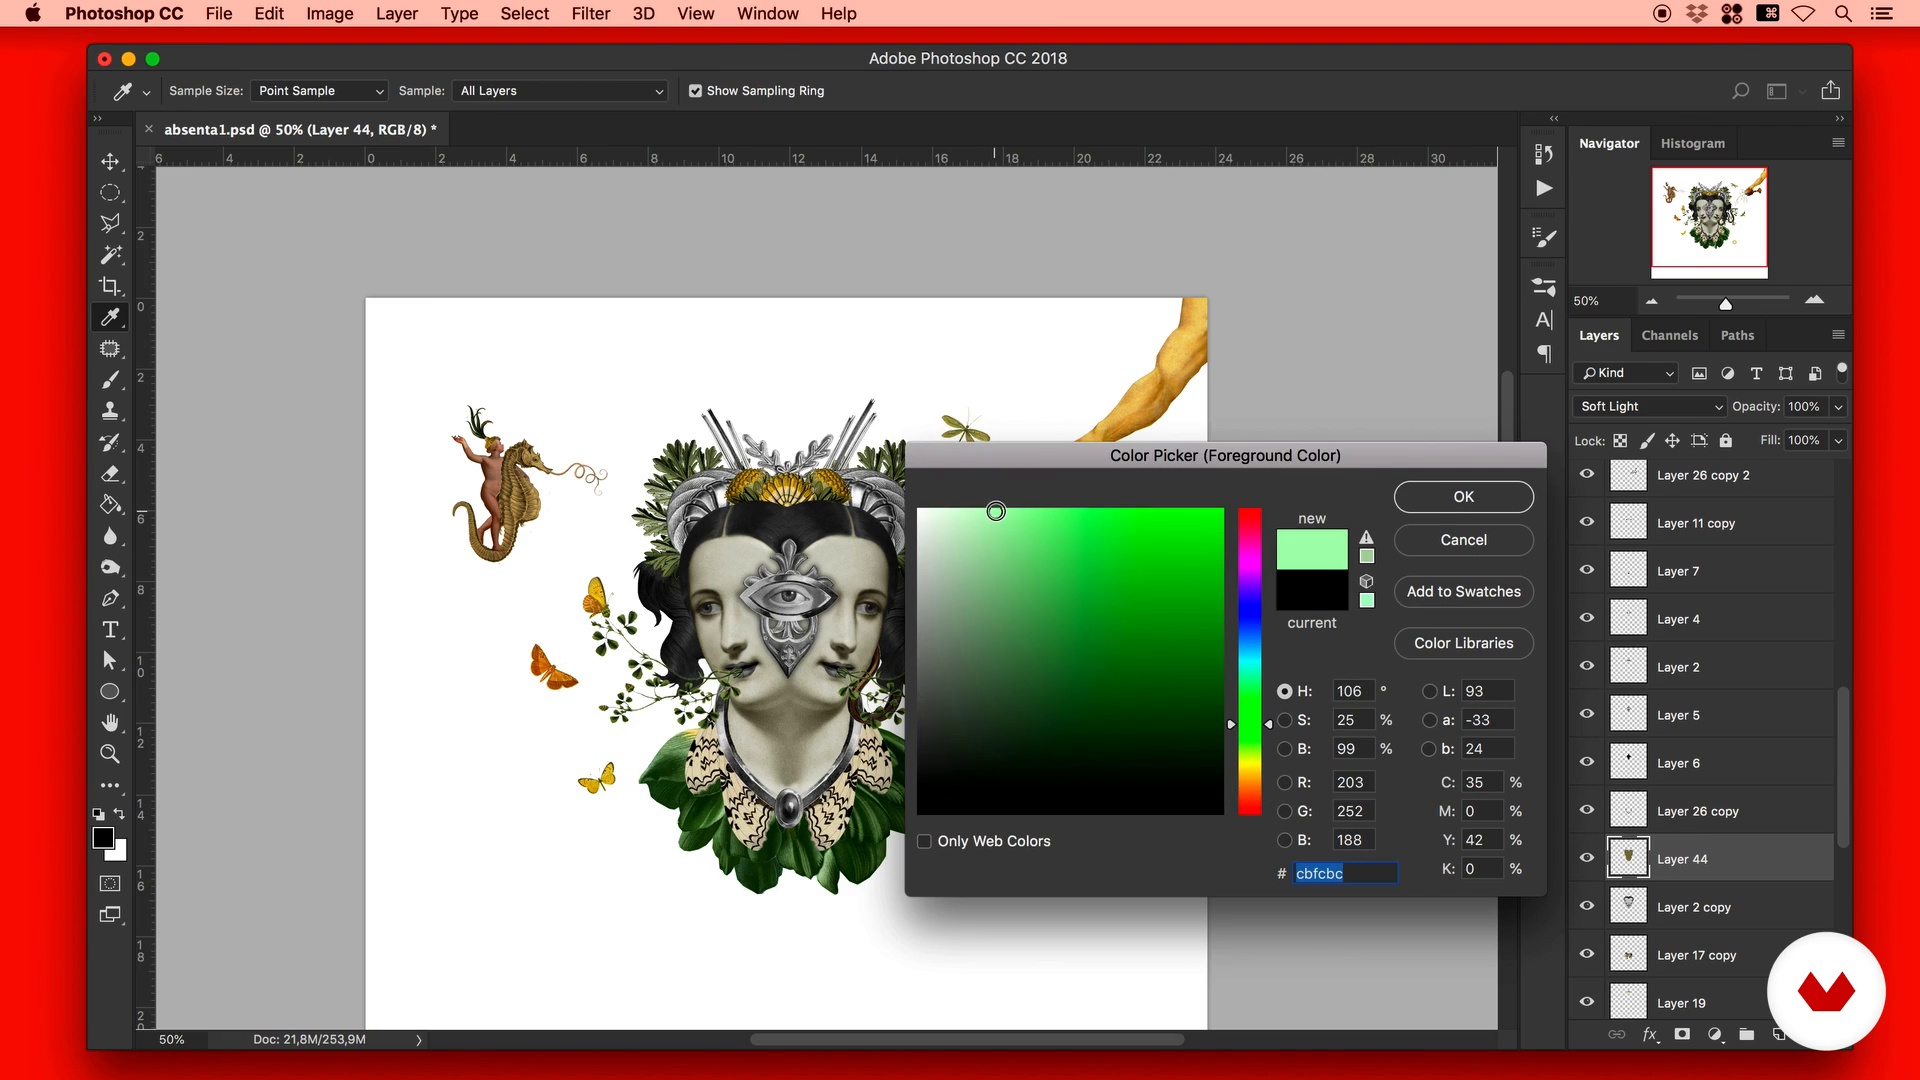Hide Layer 7 visibility eye

[x=1586, y=571]
